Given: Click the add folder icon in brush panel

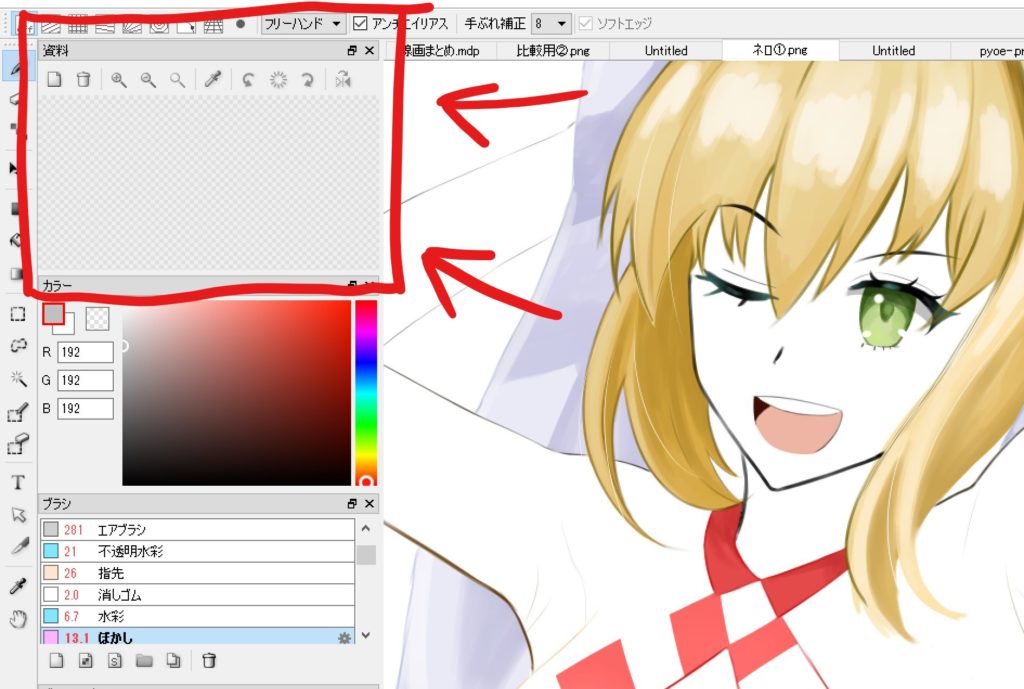Looking at the screenshot, I should (x=144, y=660).
